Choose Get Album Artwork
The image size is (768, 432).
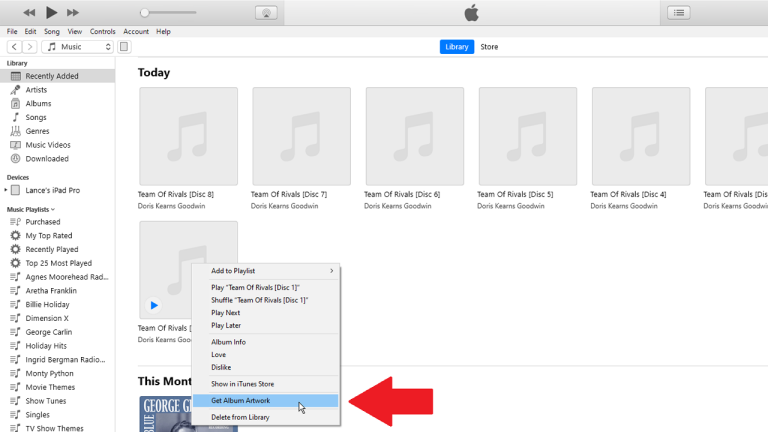point(266,401)
